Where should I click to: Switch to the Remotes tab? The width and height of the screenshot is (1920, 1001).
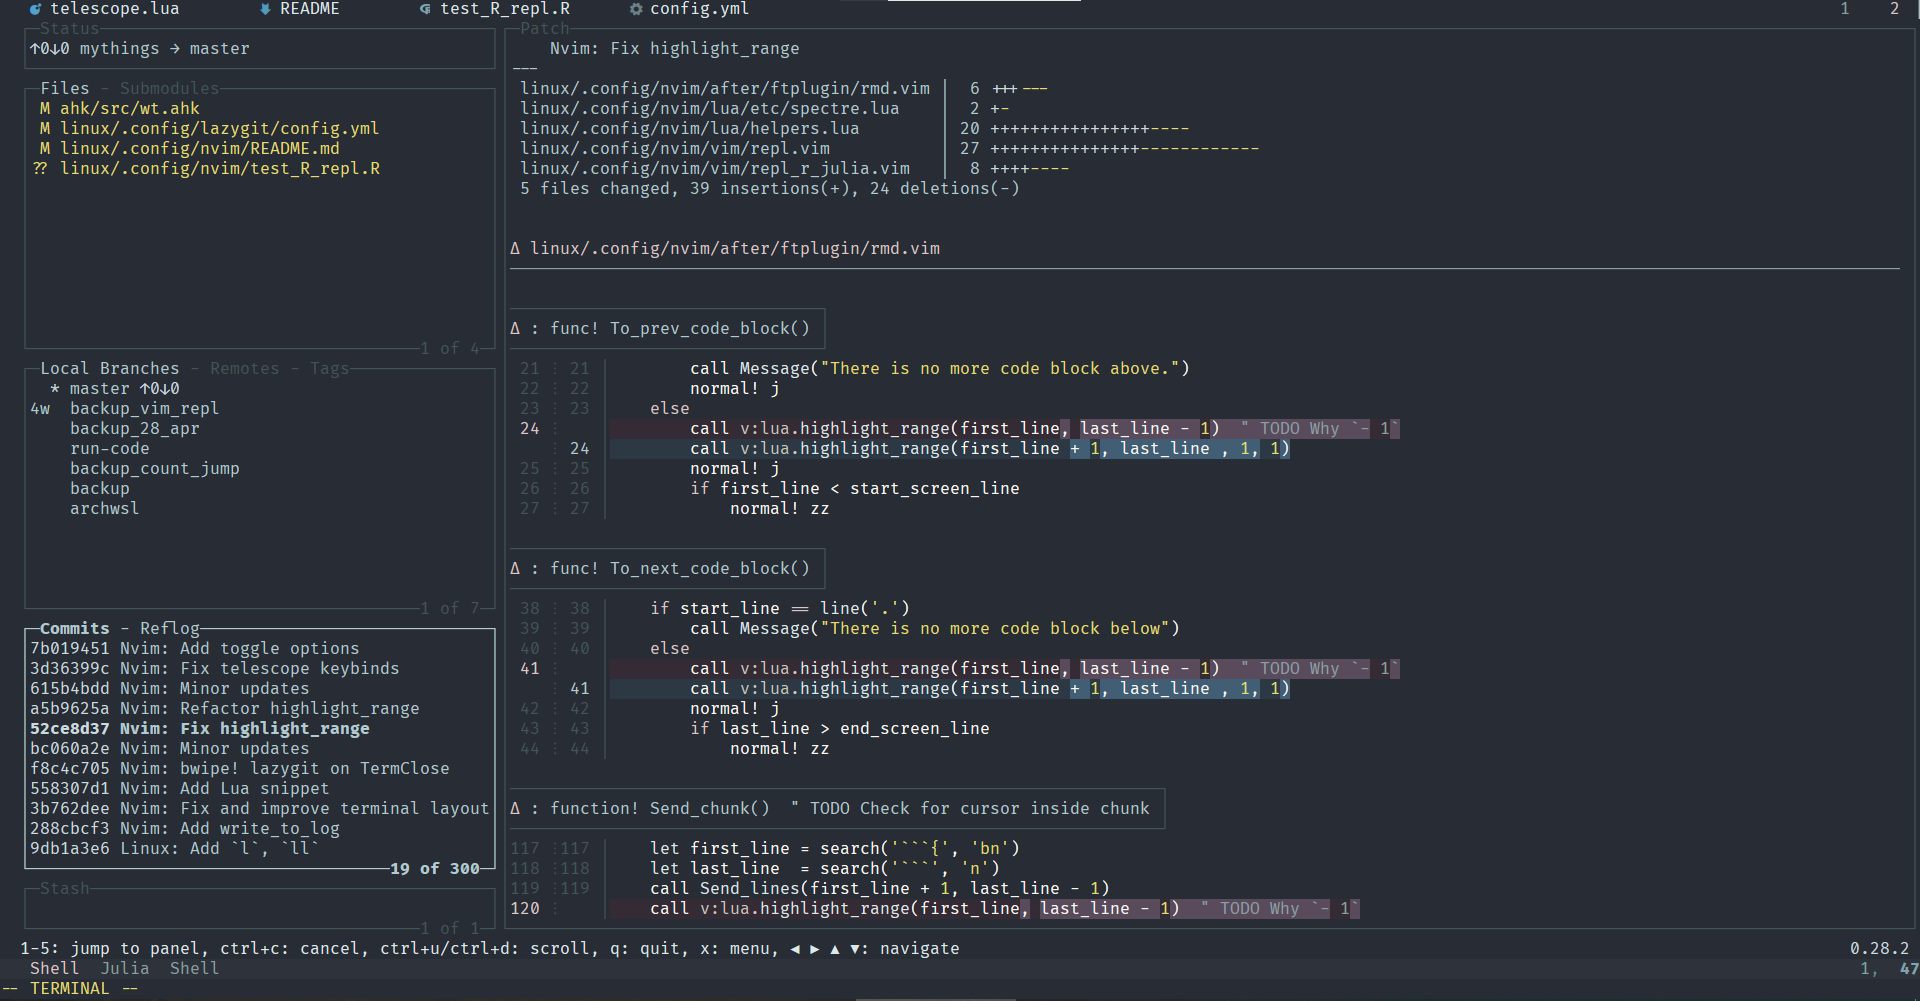245,368
